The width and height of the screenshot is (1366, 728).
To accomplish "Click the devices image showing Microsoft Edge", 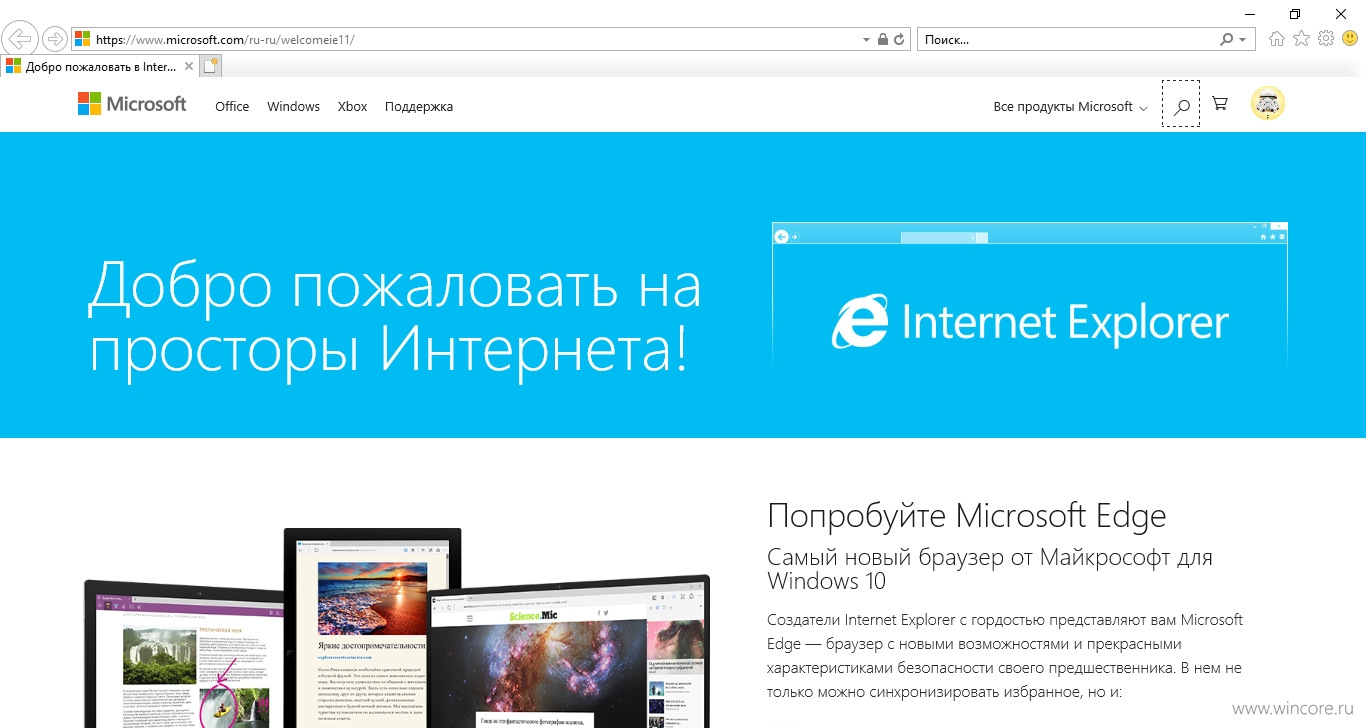I will coord(397,628).
